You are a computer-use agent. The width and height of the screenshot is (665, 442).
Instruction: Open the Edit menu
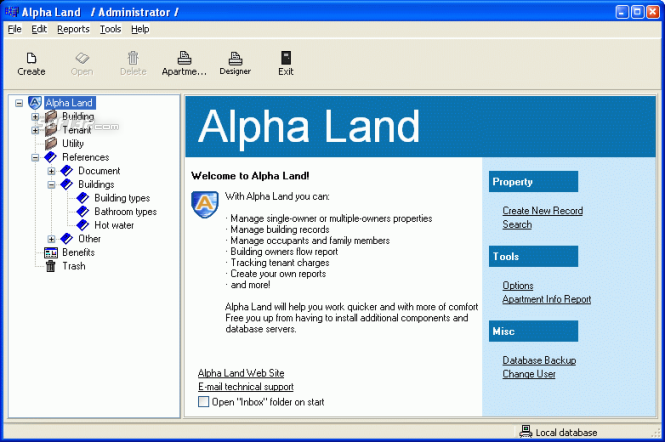coord(39,29)
